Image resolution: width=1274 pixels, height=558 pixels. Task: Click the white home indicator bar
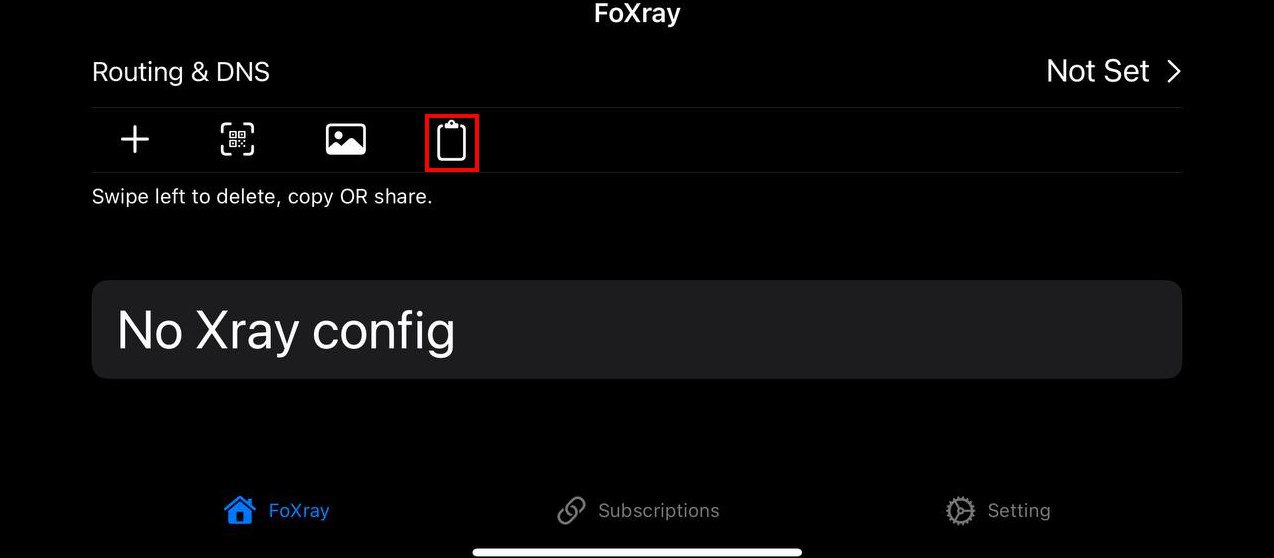(637, 551)
